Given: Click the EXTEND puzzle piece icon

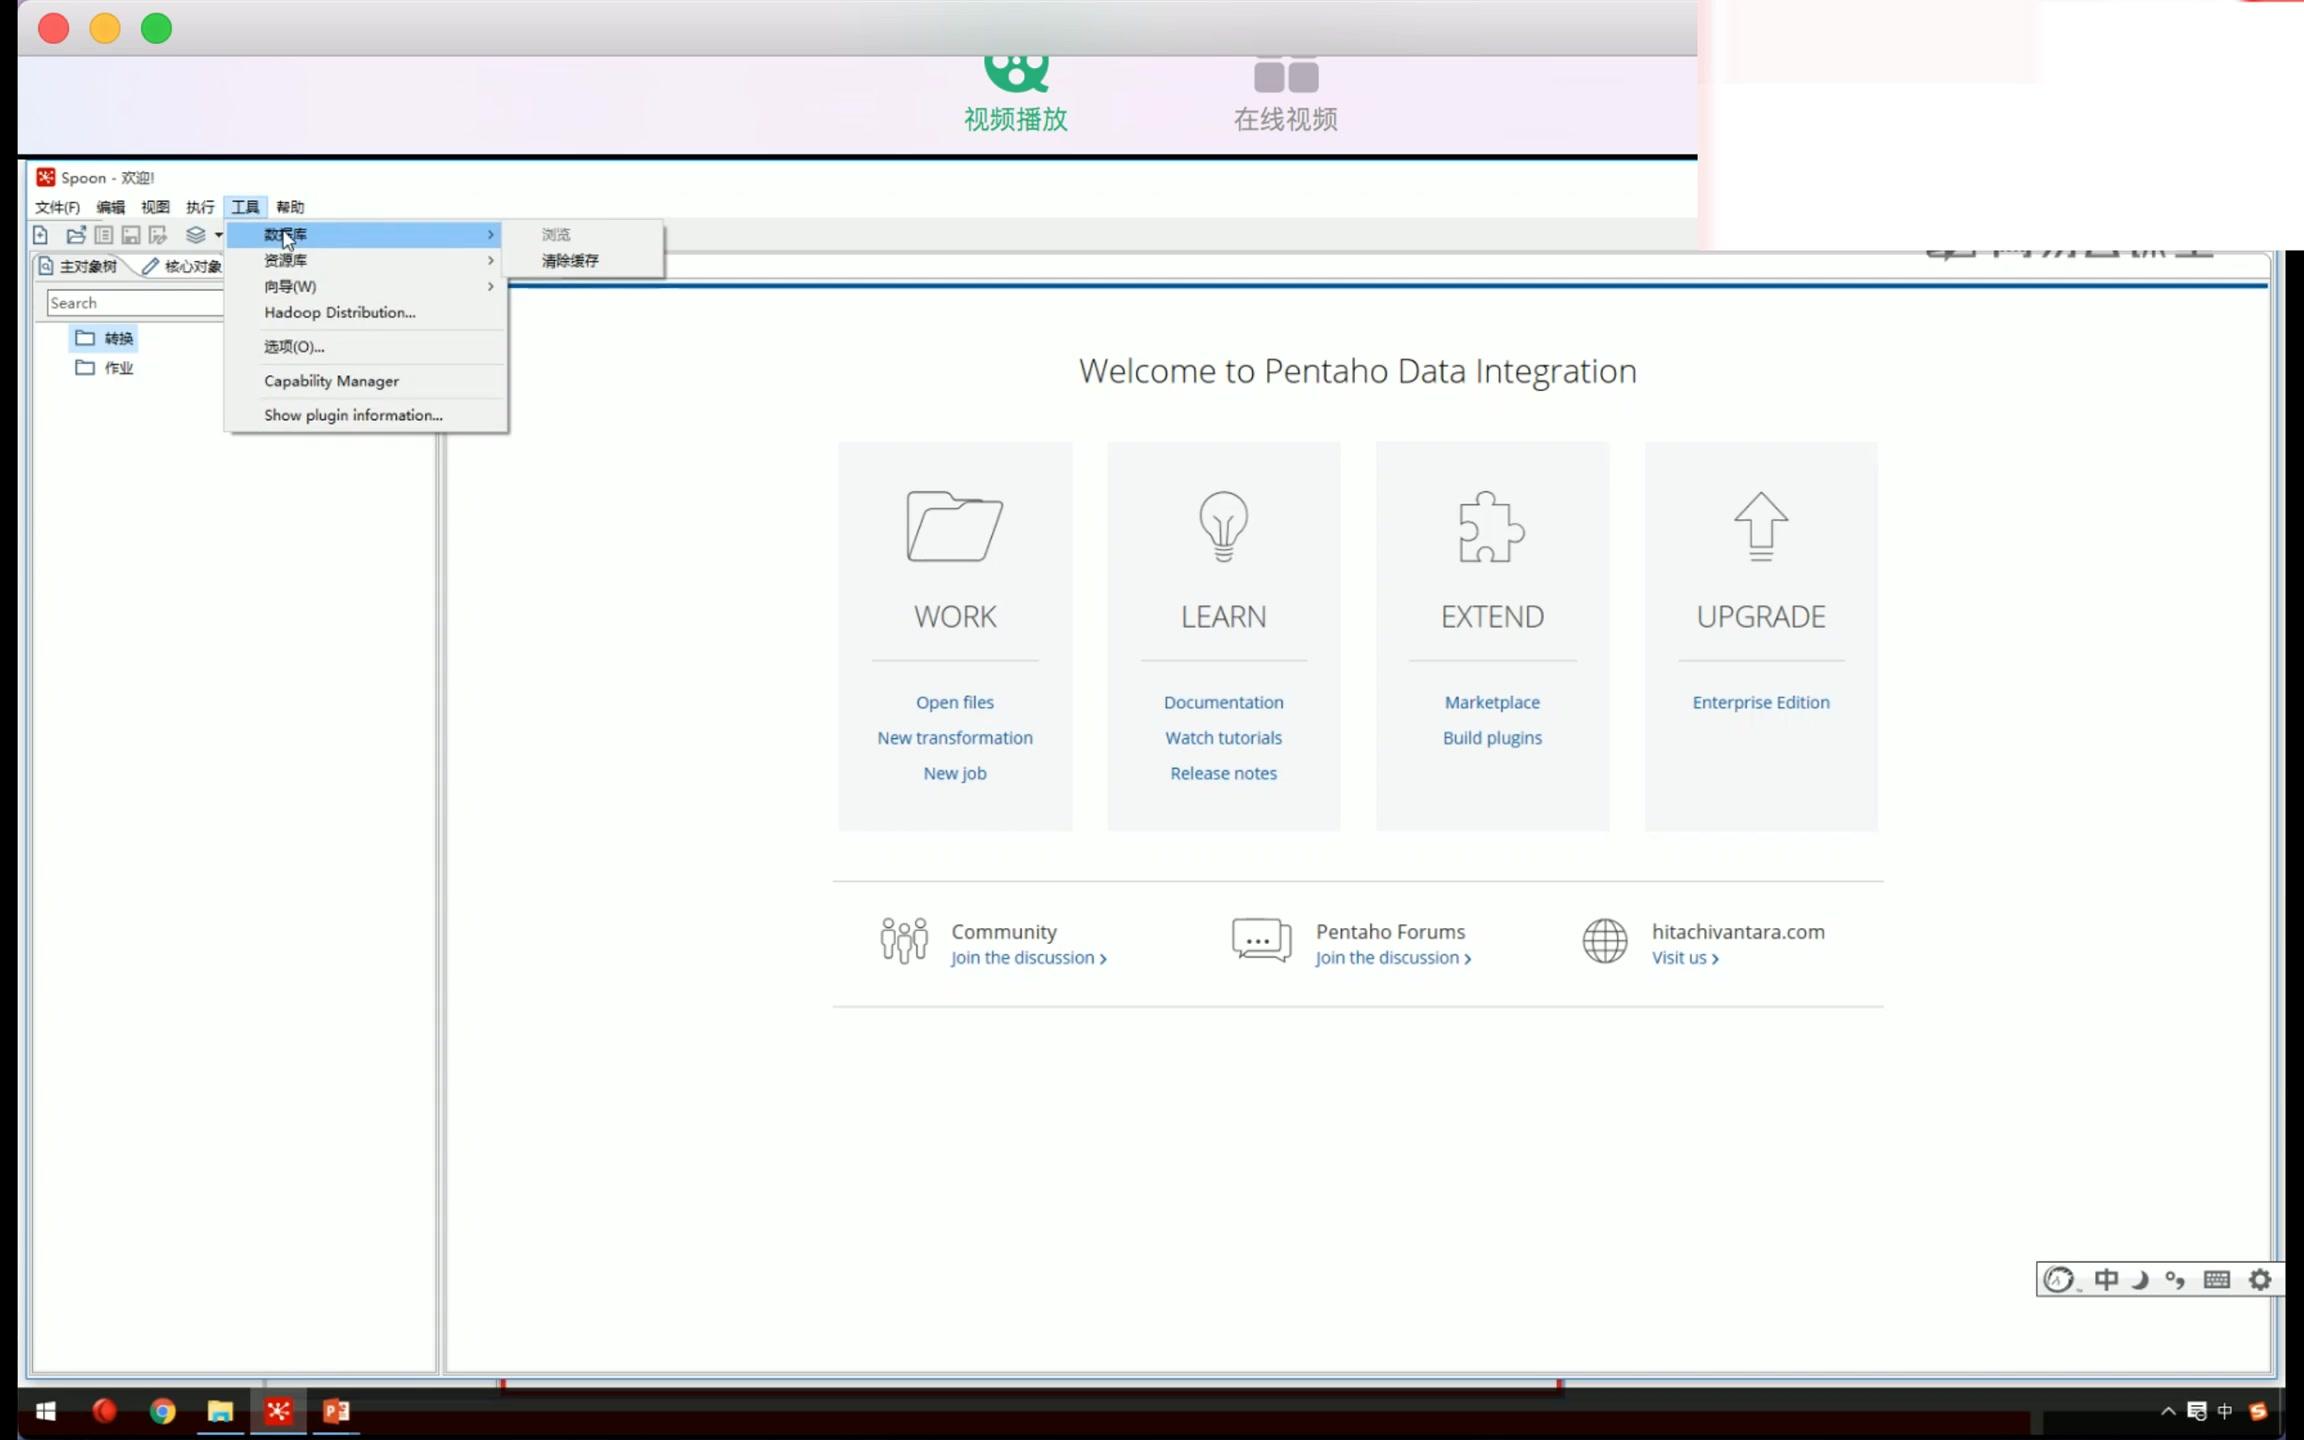Looking at the screenshot, I should click(x=1491, y=527).
